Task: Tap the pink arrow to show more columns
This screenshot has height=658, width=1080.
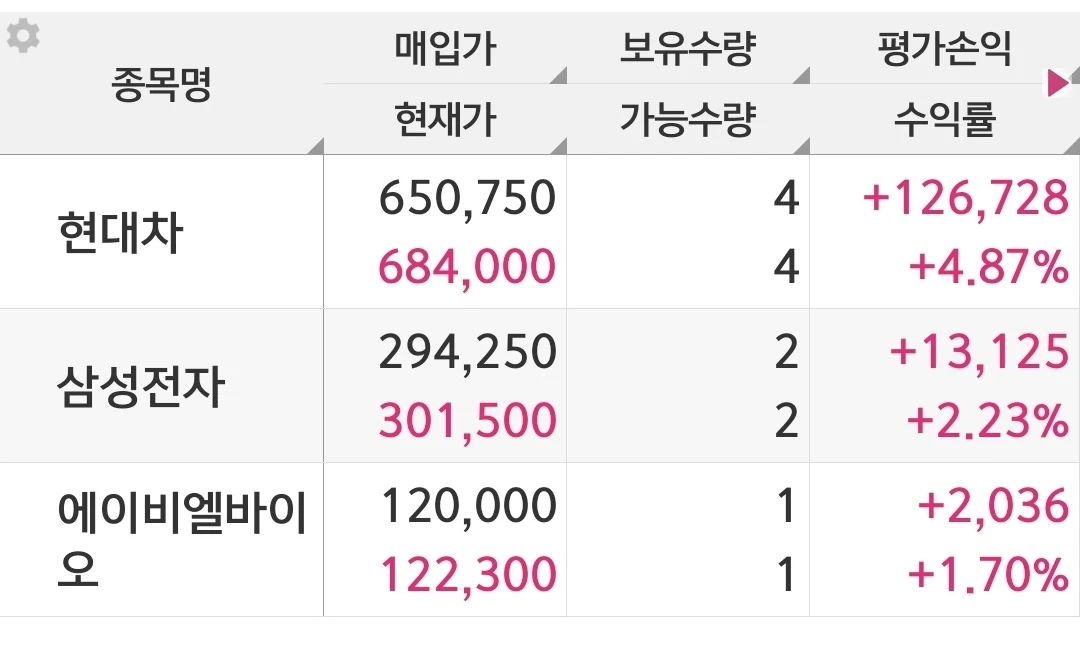Action: (x=1058, y=83)
